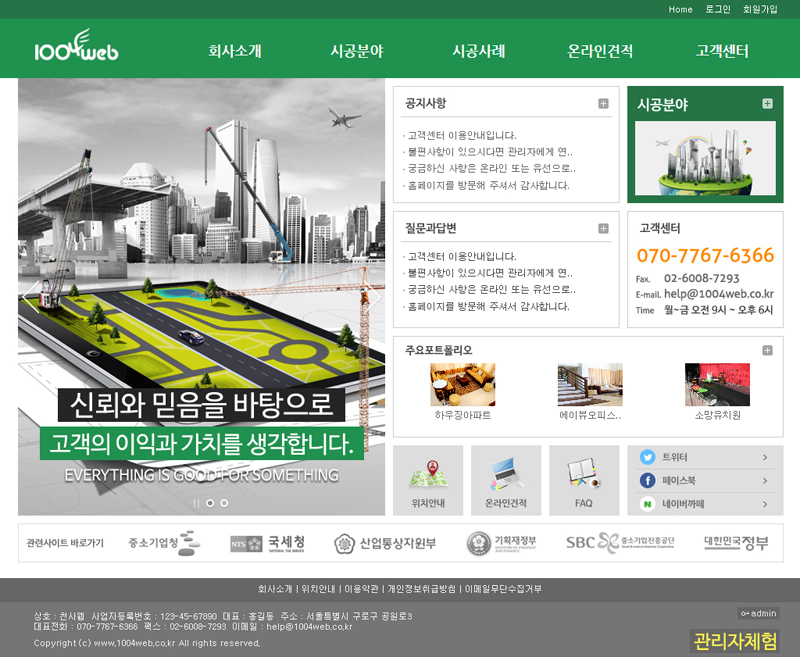Image resolution: width=800 pixels, height=657 pixels.
Task: Open the FAQ book icon
Action: click(583, 473)
